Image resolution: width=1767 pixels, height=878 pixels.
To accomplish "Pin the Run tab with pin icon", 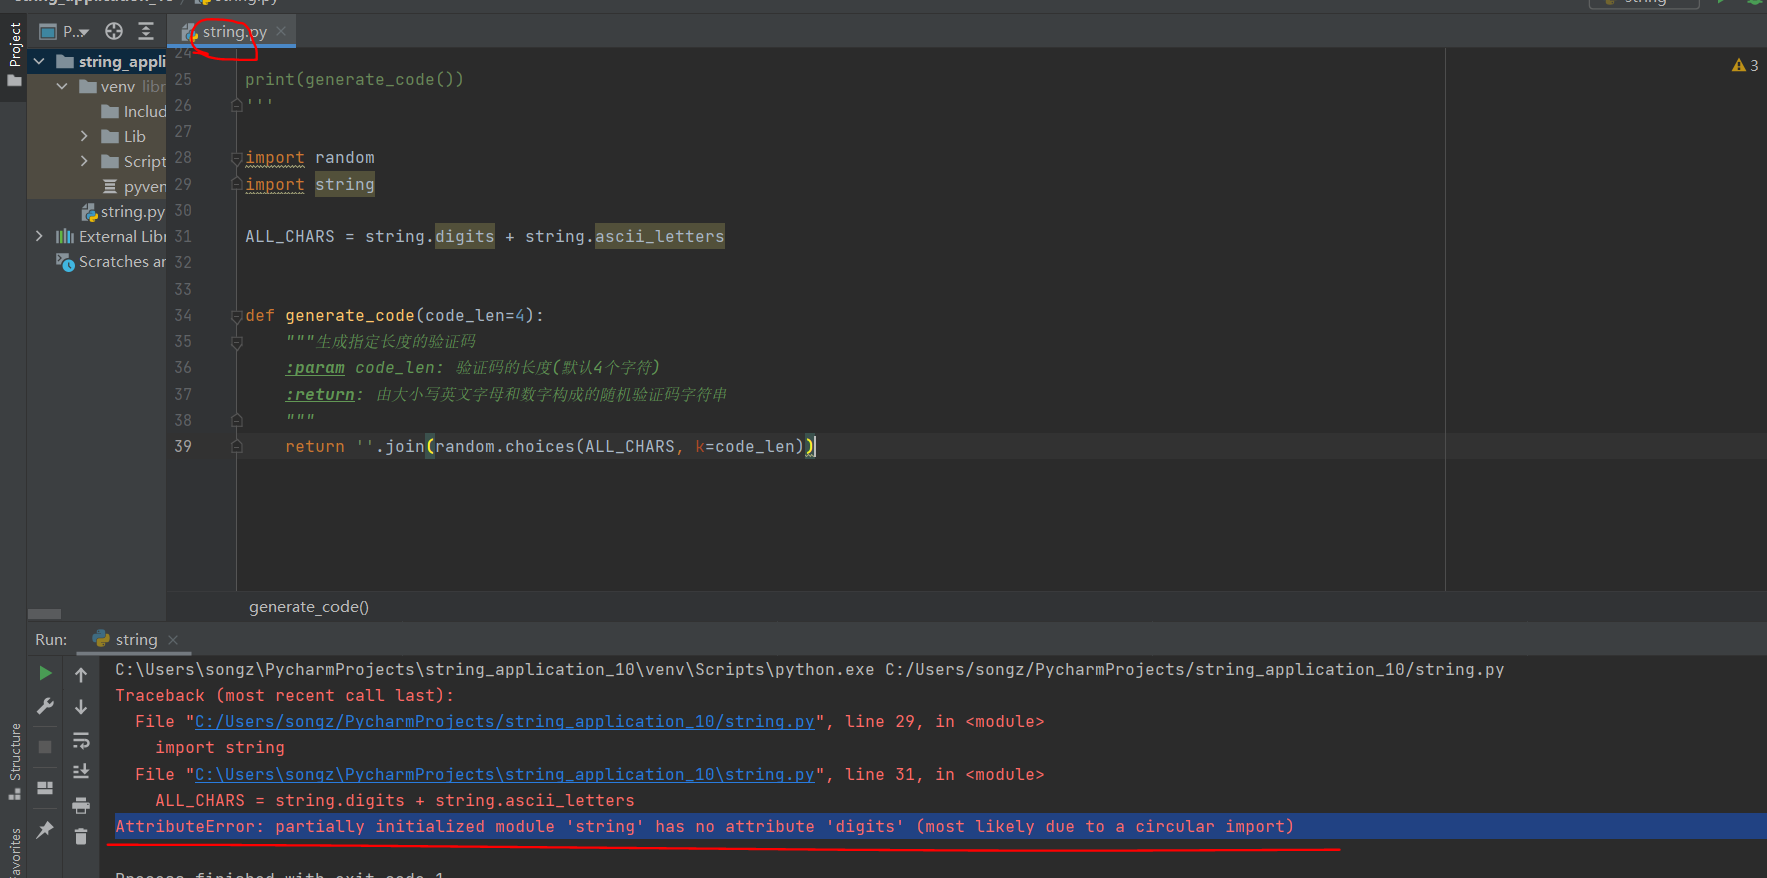I will point(45,829).
